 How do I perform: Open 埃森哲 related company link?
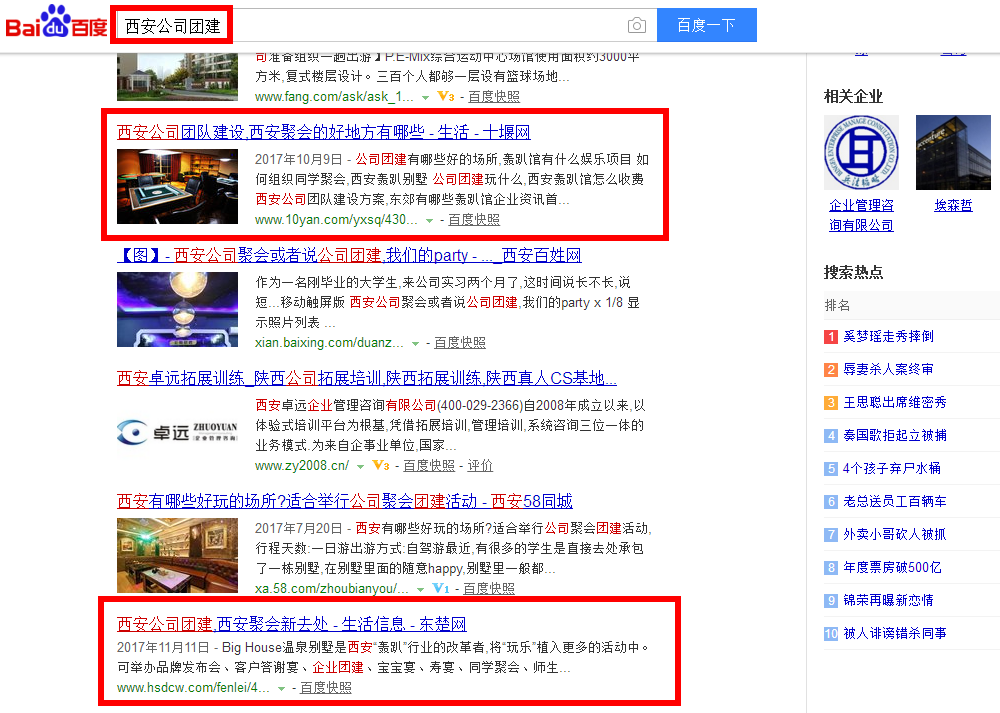click(953, 205)
